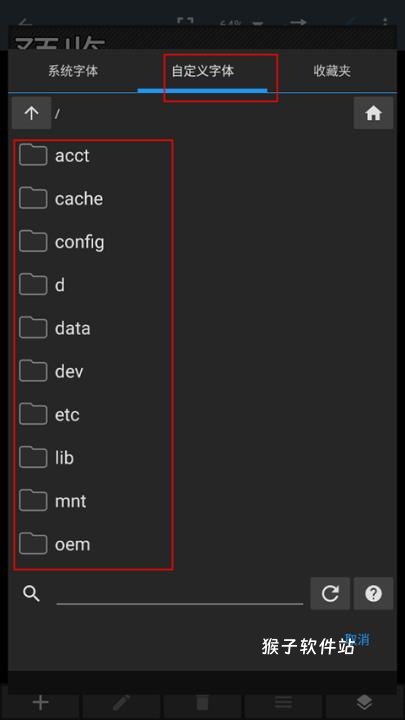This screenshot has height=720, width=405.
Task: Open layers icon in bottom toolbar
Action: pos(364,702)
